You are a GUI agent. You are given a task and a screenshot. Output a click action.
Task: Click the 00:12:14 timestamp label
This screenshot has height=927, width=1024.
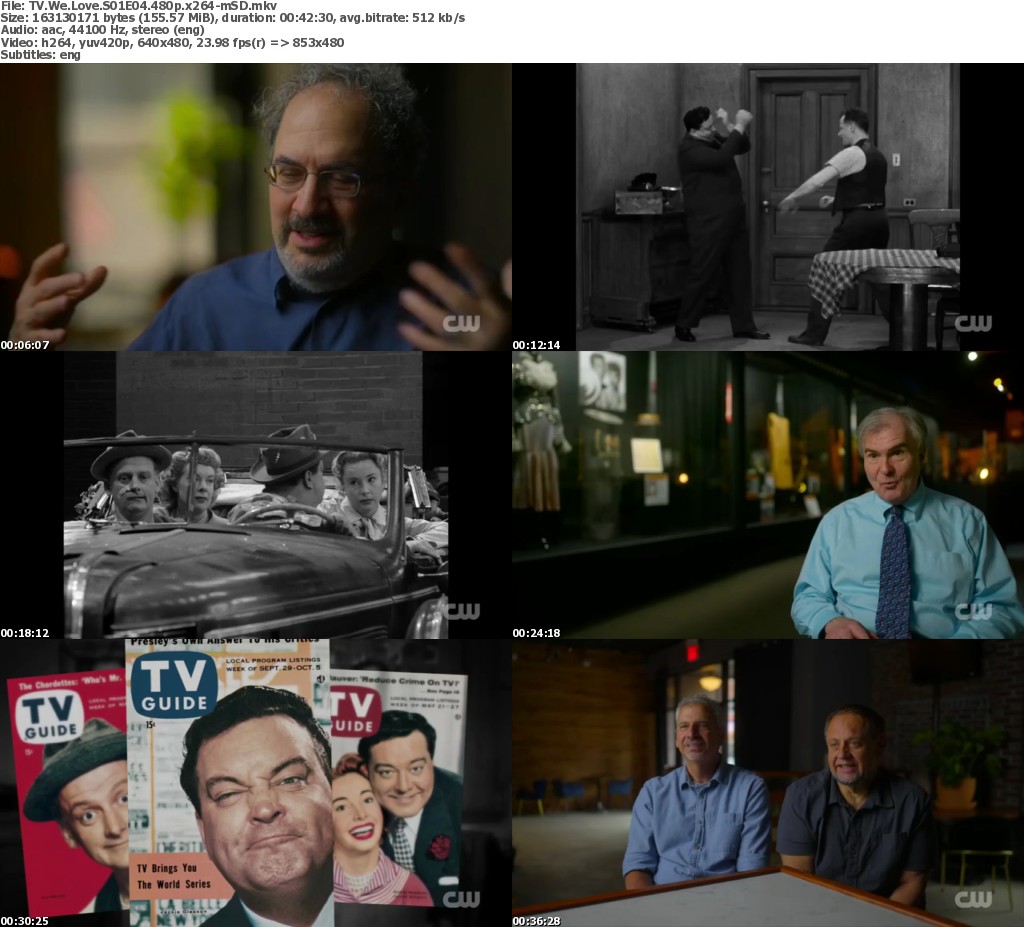click(537, 345)
